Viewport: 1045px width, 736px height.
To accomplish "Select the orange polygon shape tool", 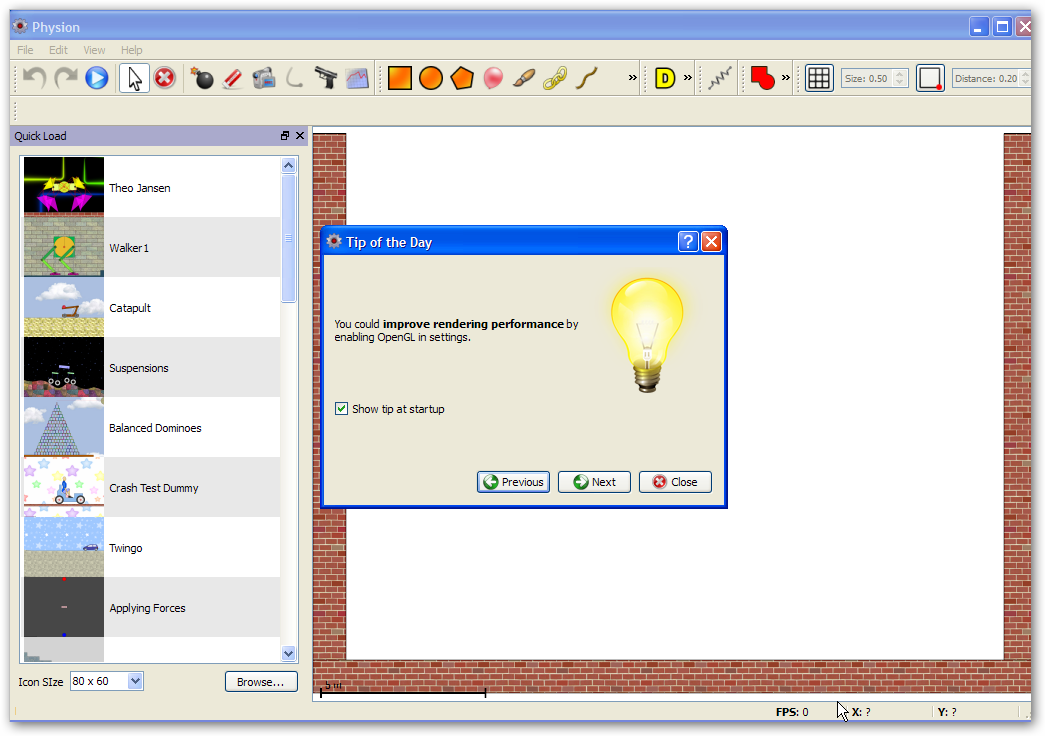I will coord(462,78).
